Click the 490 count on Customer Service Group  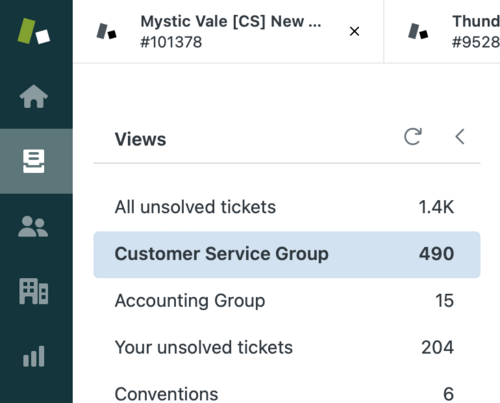[x=436, y=254]
